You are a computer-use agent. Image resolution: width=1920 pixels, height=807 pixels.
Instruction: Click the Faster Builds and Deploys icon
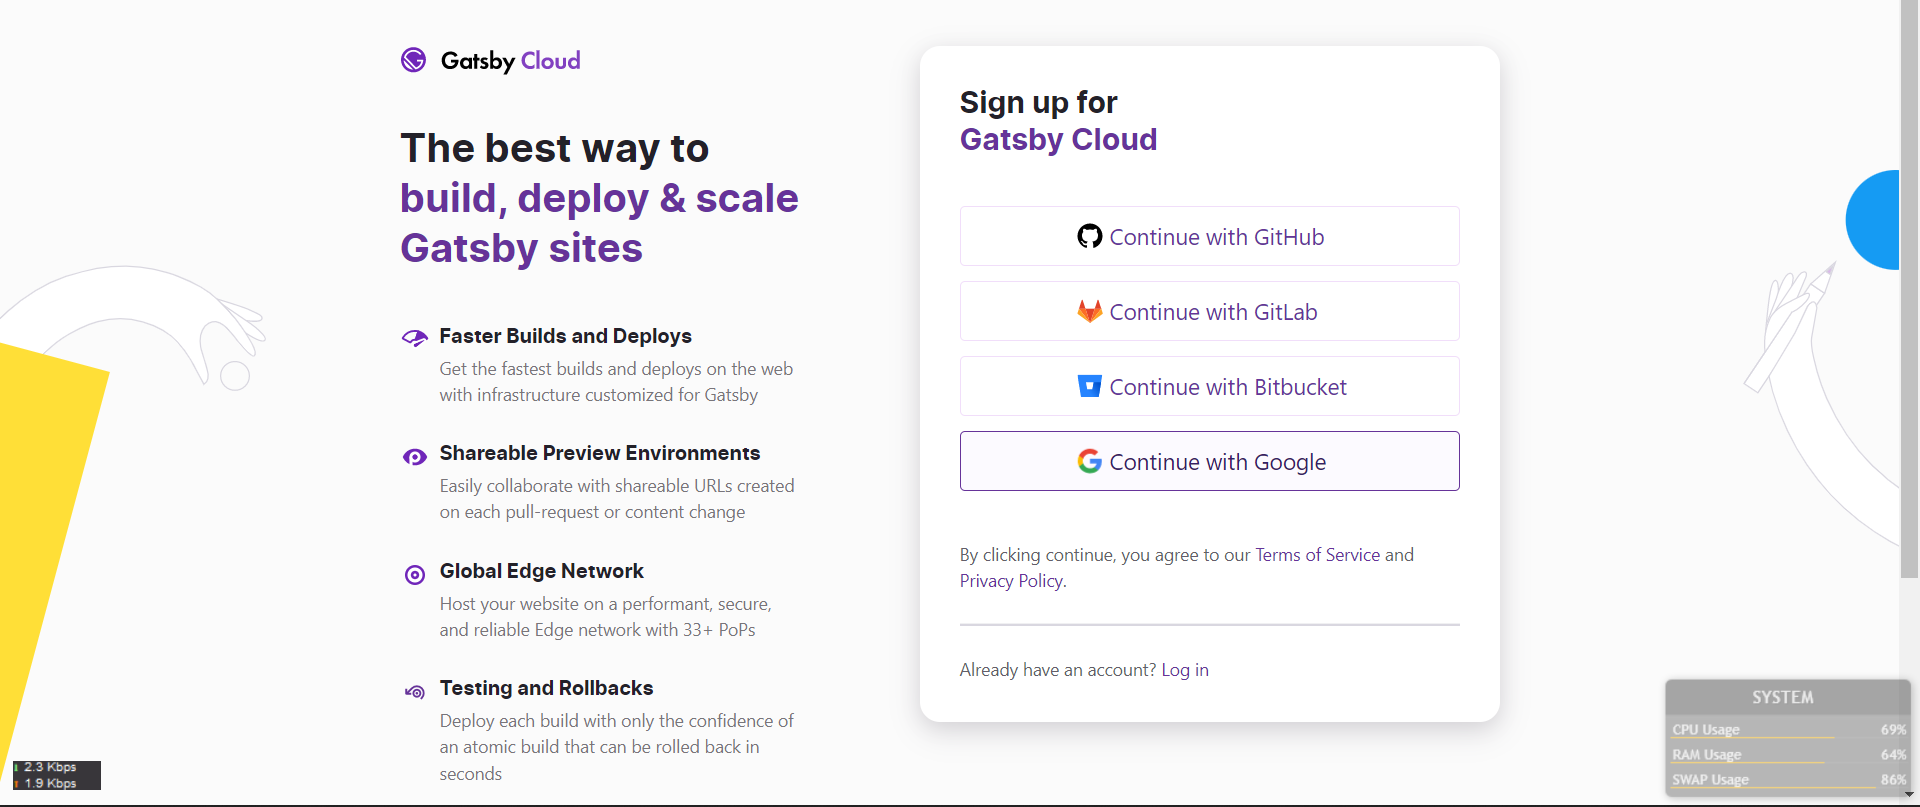click(414, 337)
